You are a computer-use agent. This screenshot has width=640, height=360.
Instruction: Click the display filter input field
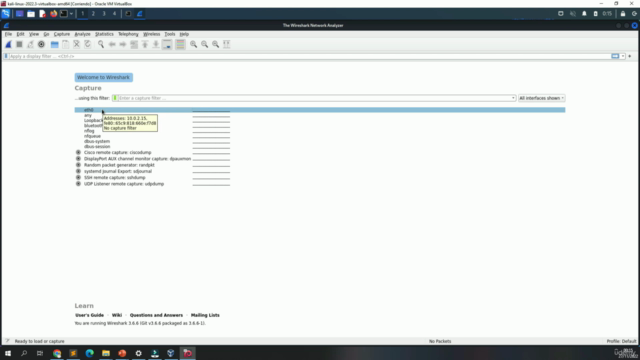pyautogui.click(x=309, y=56)
